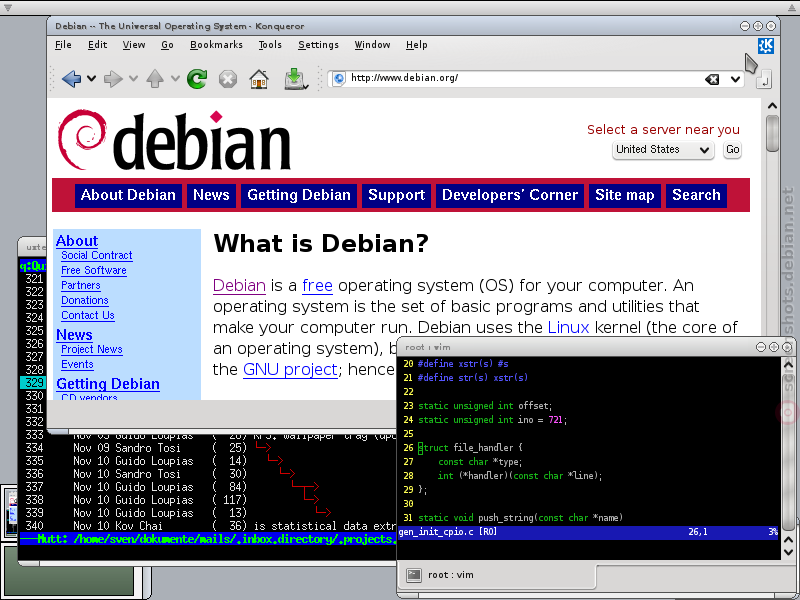Screen dimensions: 800x600
Task: Open the News sidebar heading link
Action: (74, 335)
